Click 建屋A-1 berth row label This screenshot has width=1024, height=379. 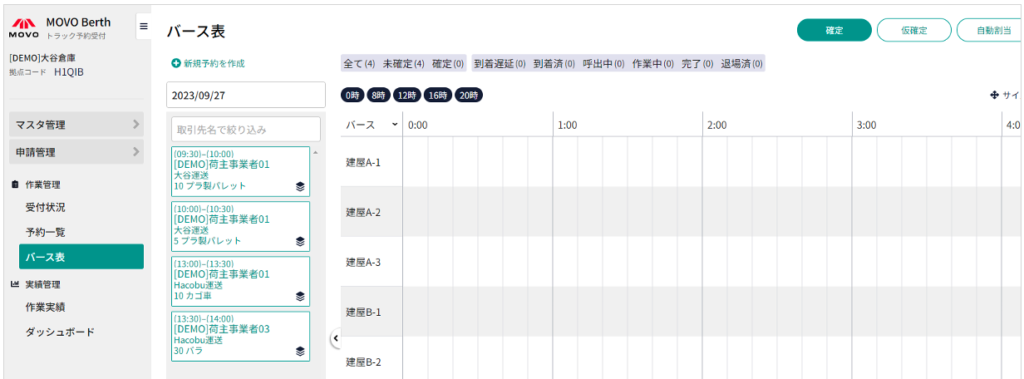click(363, 162)
